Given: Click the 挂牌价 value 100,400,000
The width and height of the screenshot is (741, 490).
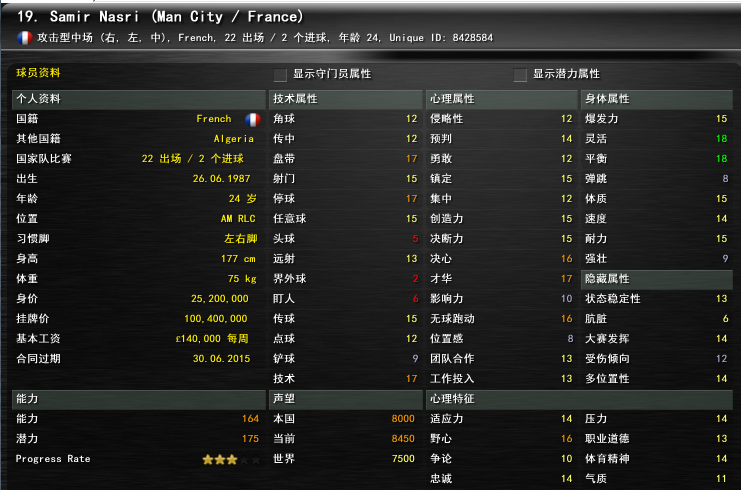Looking at the screenshot, I should pyautogui.click(x=216, y=319).
